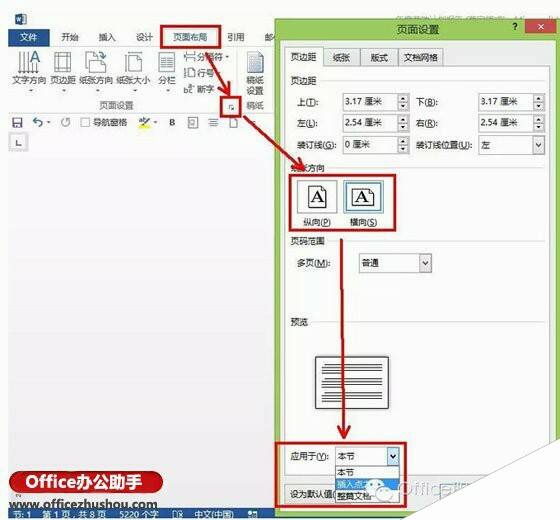Click the 第 1 页, 共 8 页 page indicator
Image resolution: width=560 pixels, height=520 pixels.
click(74, 514)
